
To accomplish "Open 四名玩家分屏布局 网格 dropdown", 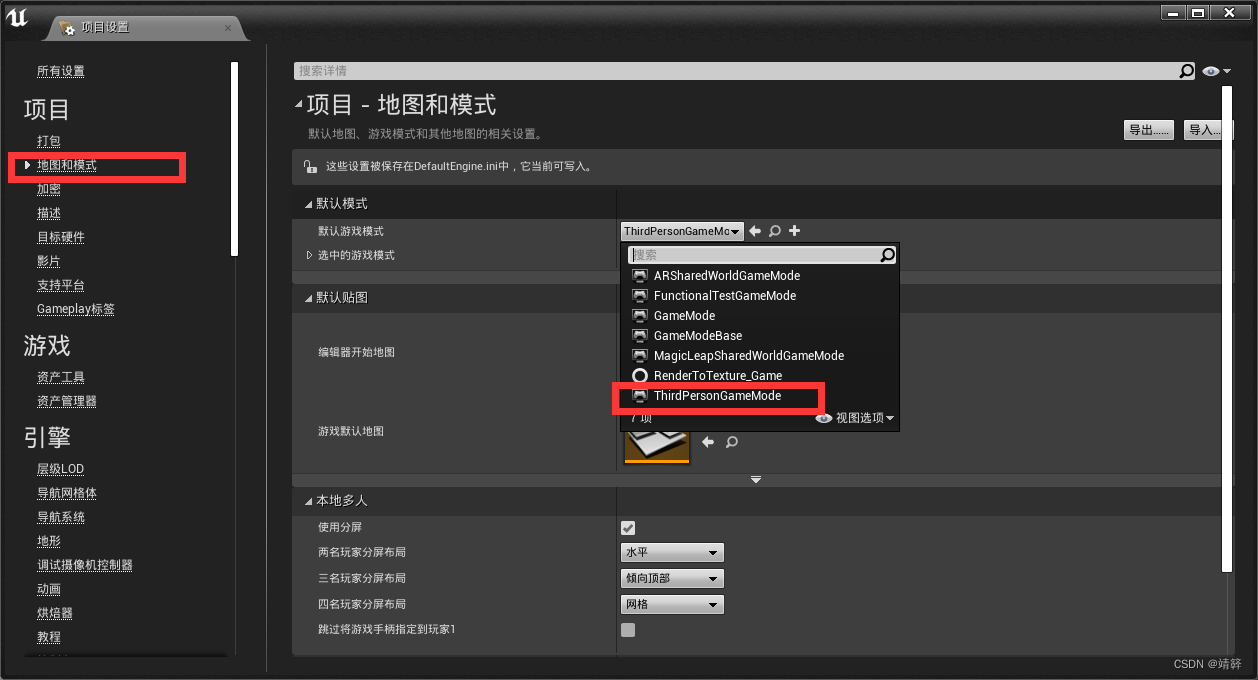I will 672,605.
